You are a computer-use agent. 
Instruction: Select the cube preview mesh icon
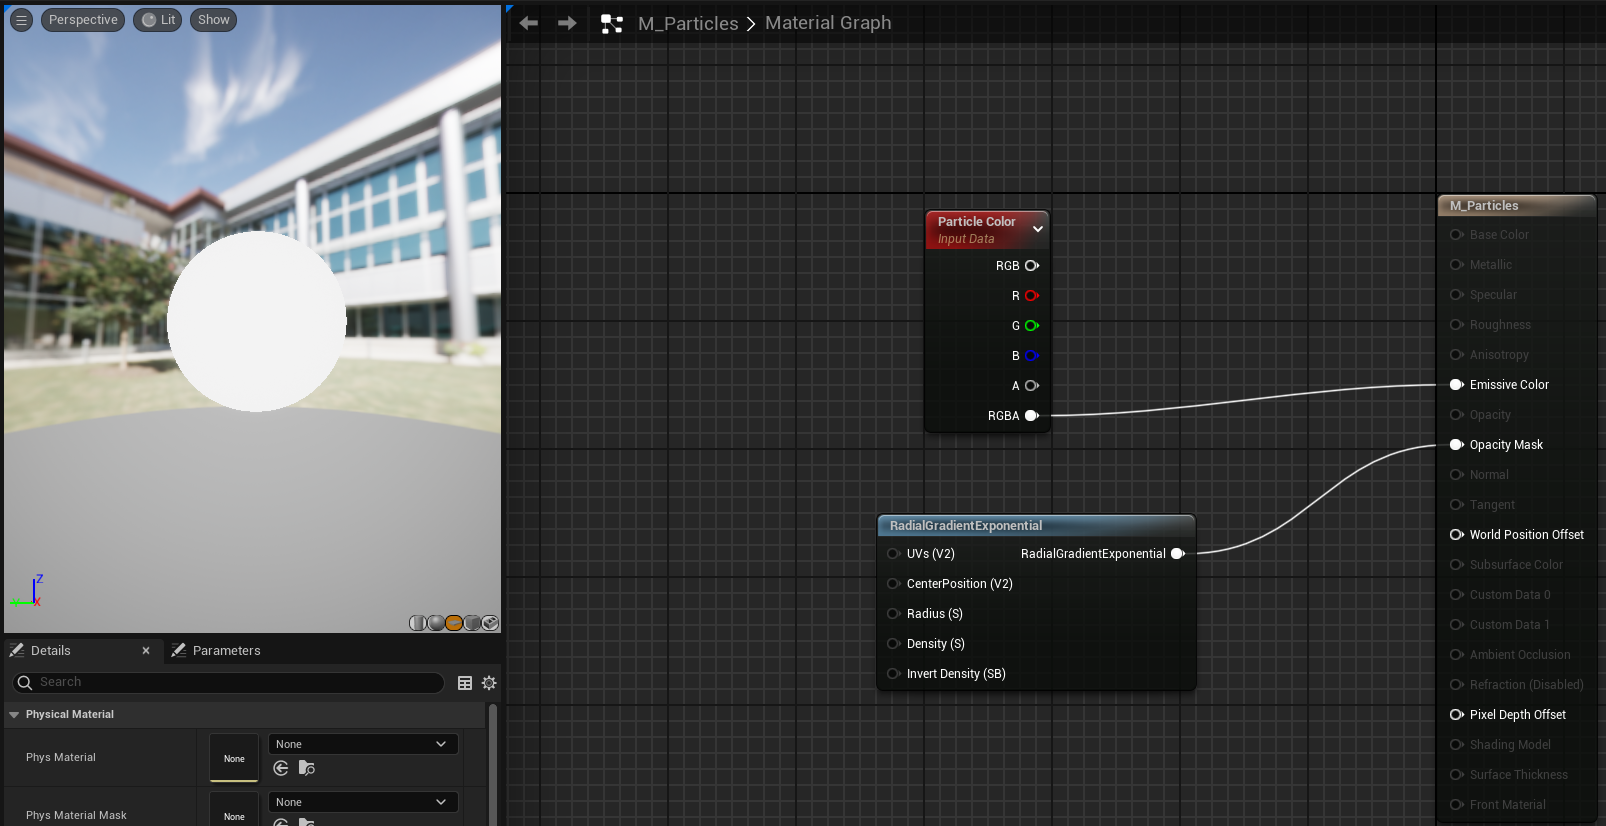coord(472,623)
